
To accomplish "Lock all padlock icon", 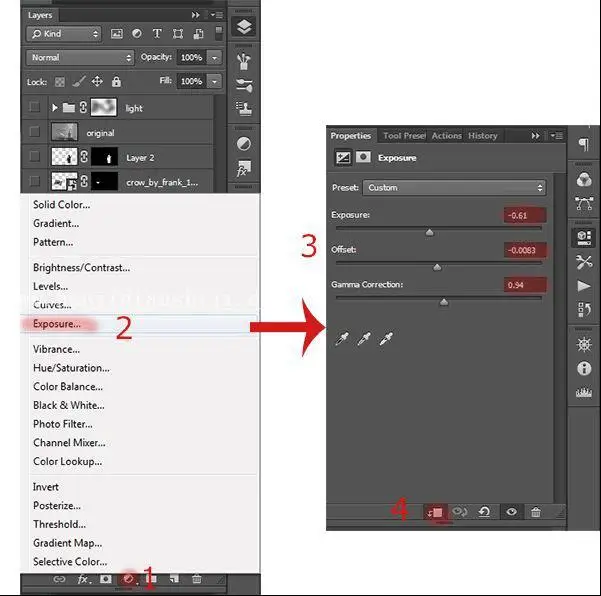I will [x=116, y=81].
